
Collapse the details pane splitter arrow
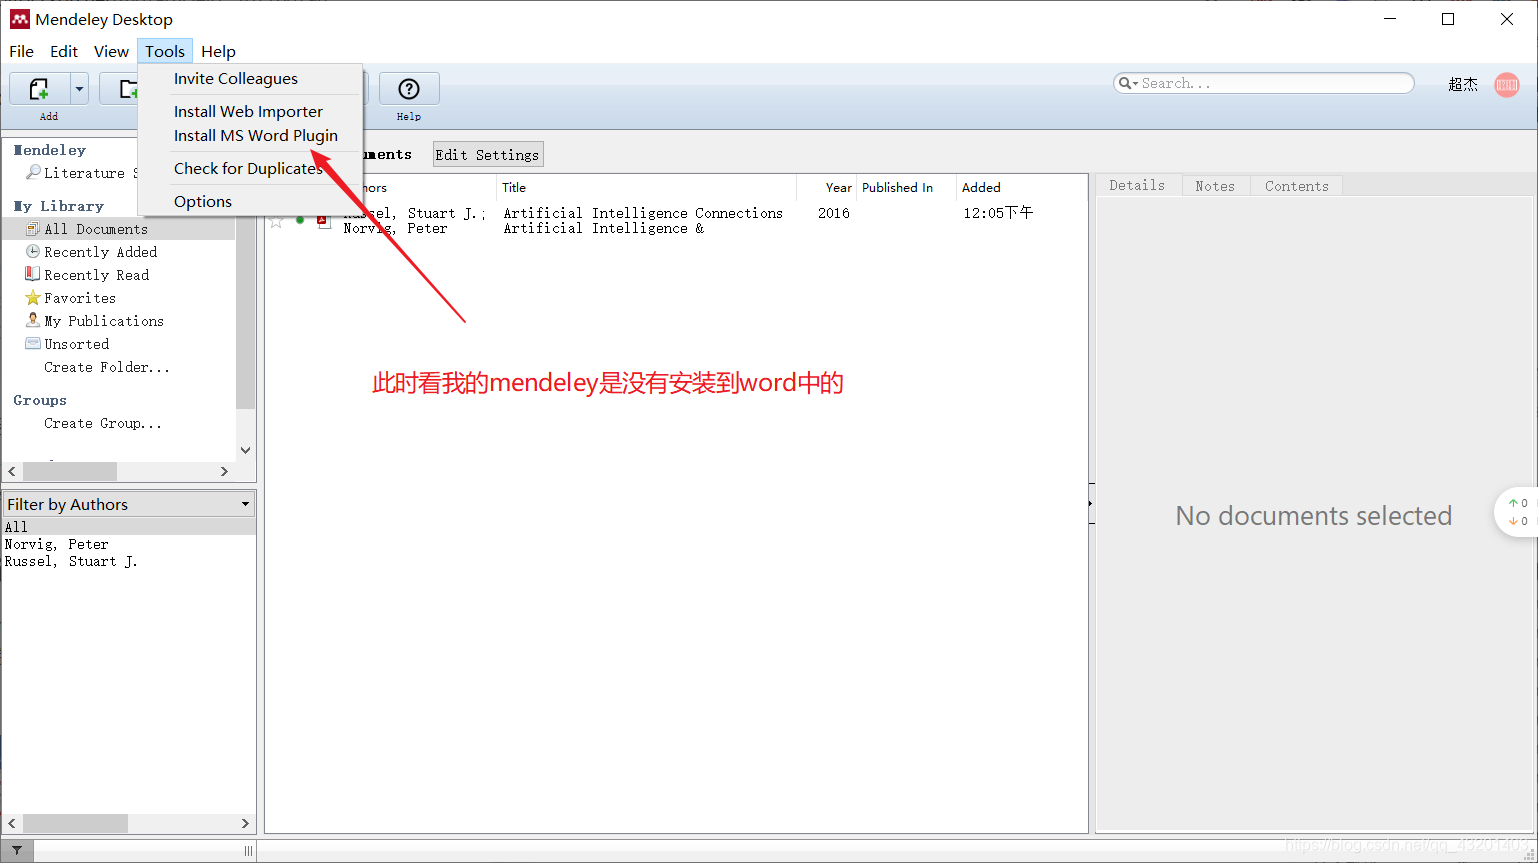tap(1090, 503)
